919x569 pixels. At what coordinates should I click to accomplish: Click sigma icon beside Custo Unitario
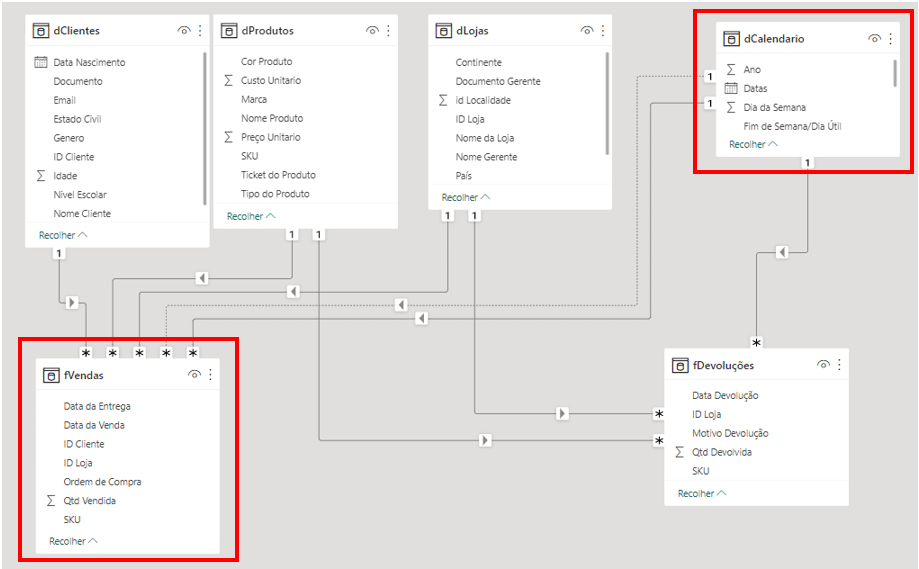[229, 80]
